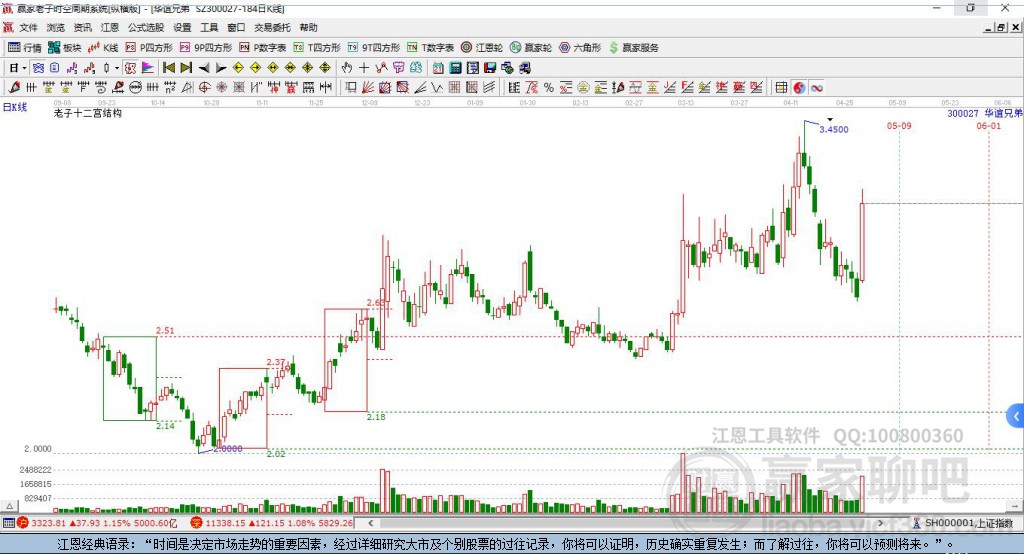
Task: Click the 日K线 chart label
Action: pyautogui.click(x=15, y=107)
